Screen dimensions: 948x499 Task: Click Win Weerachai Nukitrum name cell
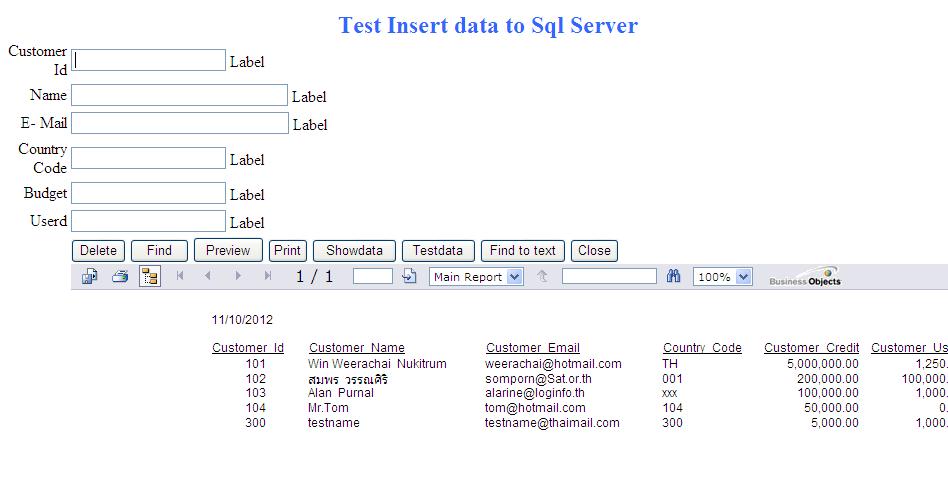tap(377, 364)
